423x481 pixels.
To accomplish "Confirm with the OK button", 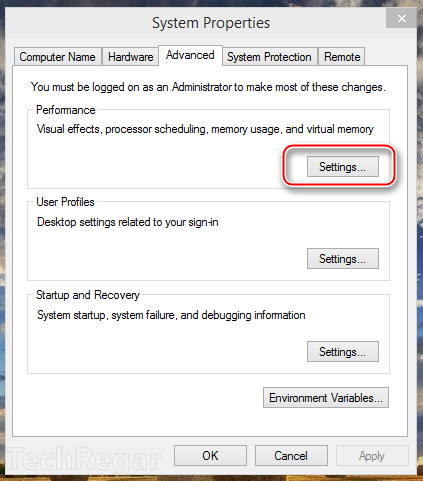I will (x=210, y=455).
